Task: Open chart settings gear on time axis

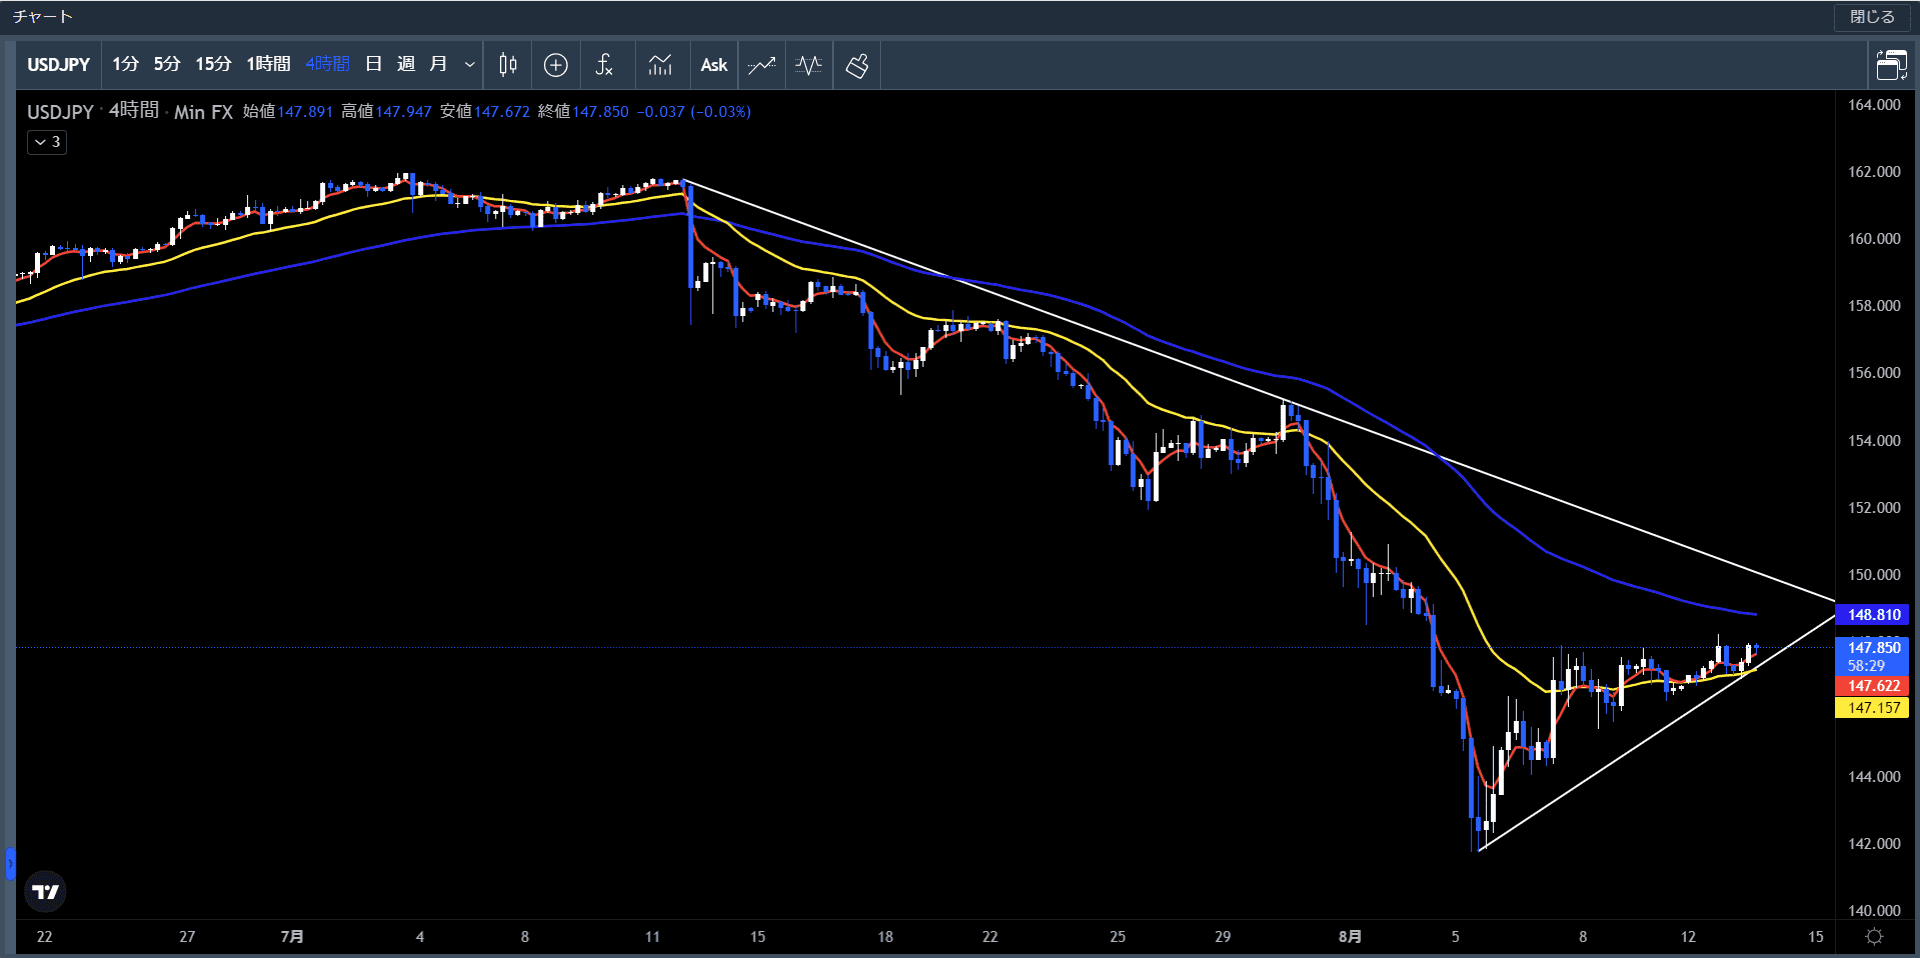Action: point(1875,937)
